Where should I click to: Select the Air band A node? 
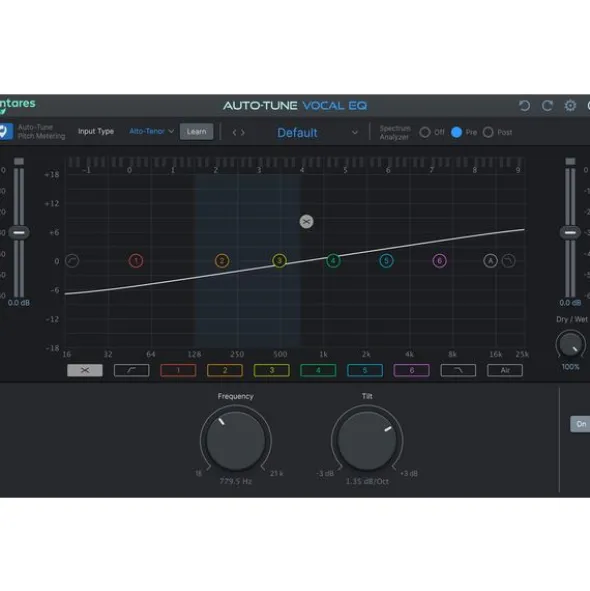coord(490,261)
